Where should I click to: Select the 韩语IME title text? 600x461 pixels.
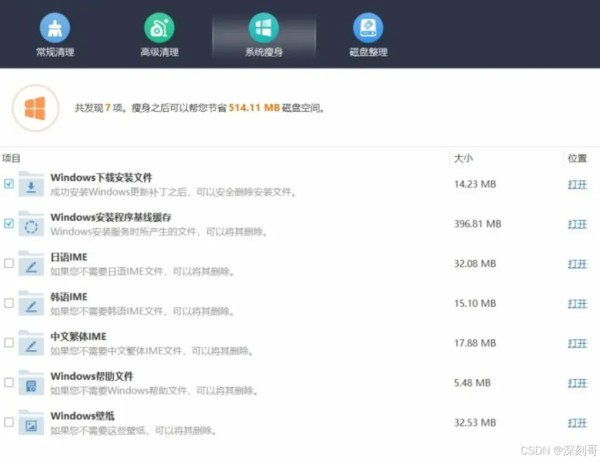point(69,297)
